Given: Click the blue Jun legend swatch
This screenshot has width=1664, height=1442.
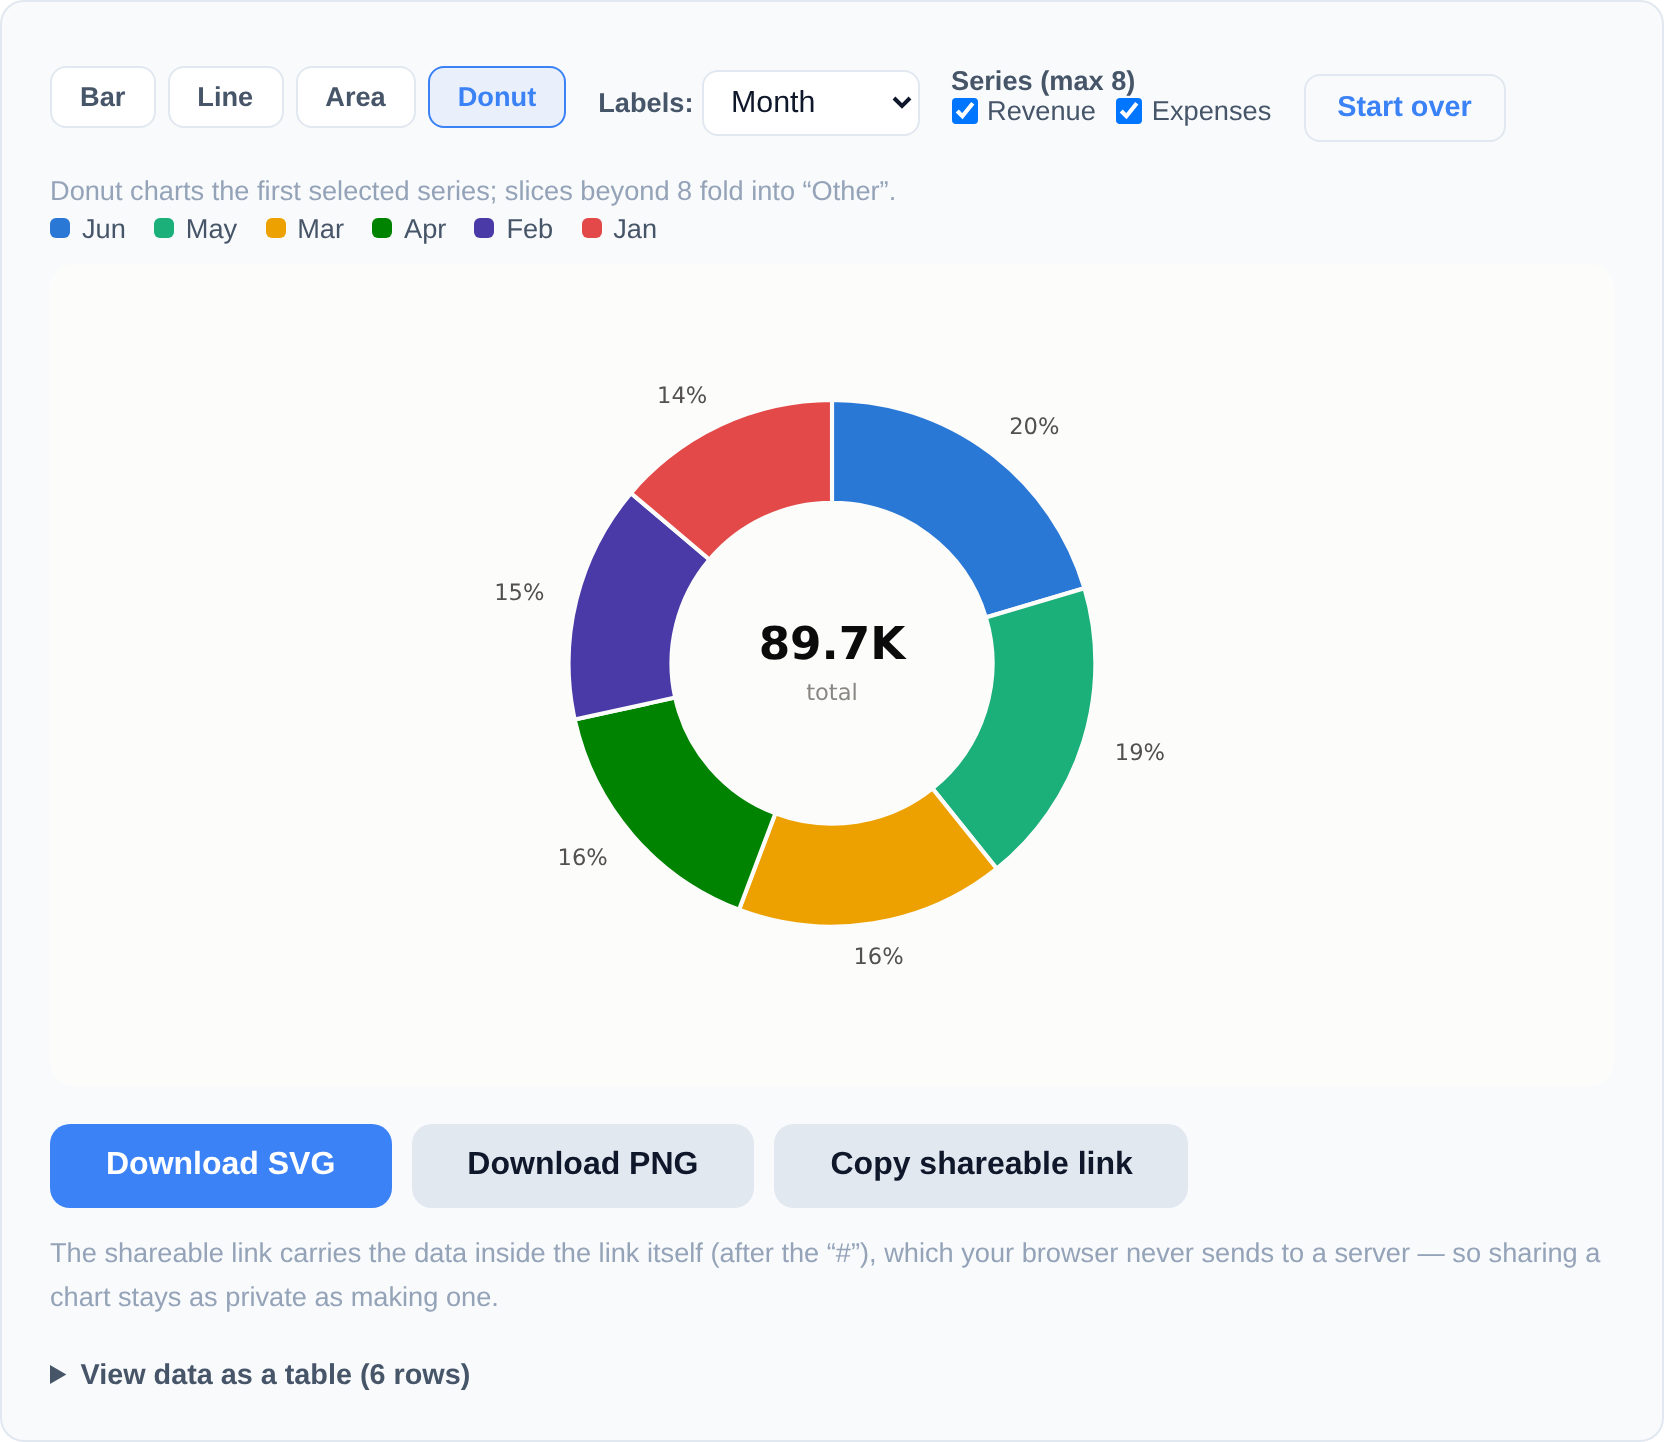Looking at the screenshot, I should pyautogui.click(x=60, y=228).
